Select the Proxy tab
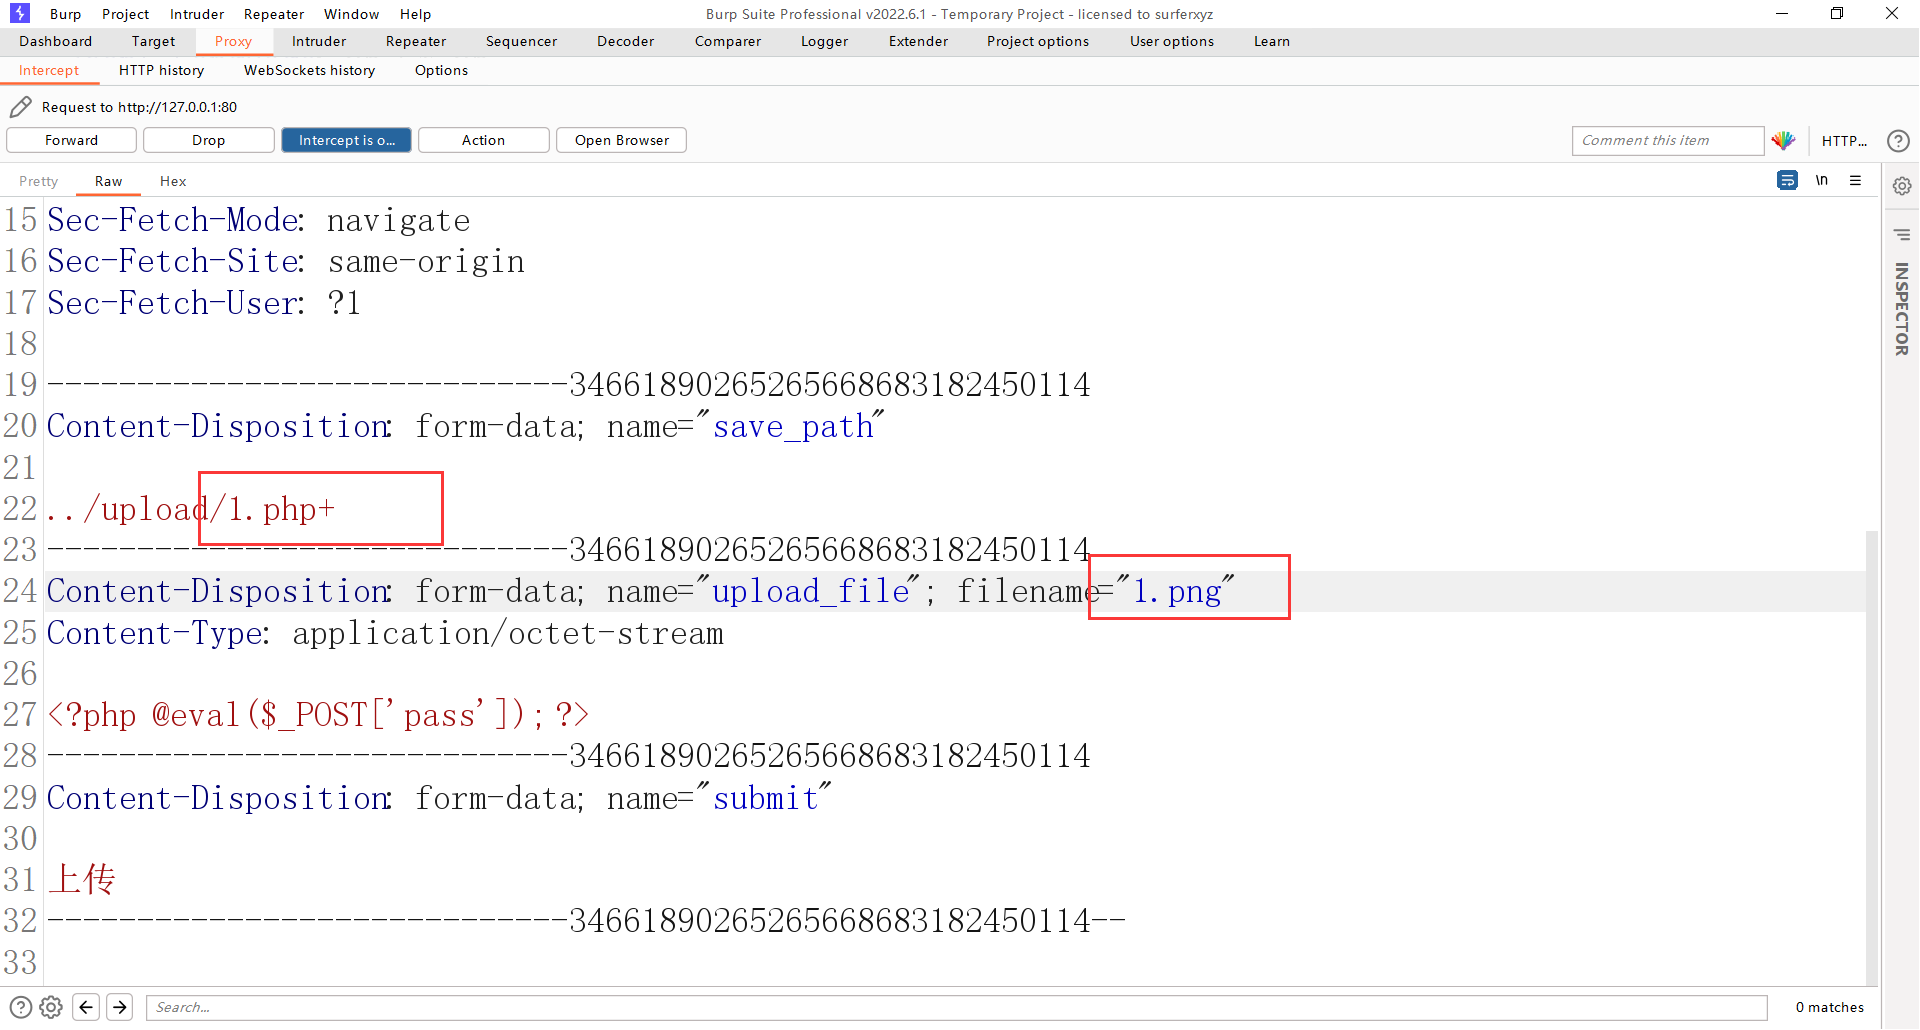Screen dimensions: 1920x1030 click(x=233, y=41)
